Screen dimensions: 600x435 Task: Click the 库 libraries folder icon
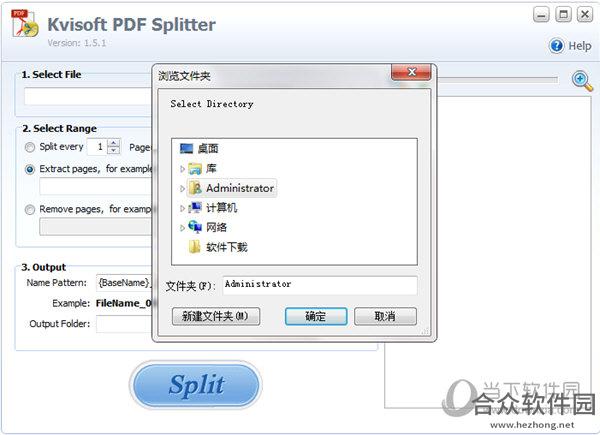(195, 168)
